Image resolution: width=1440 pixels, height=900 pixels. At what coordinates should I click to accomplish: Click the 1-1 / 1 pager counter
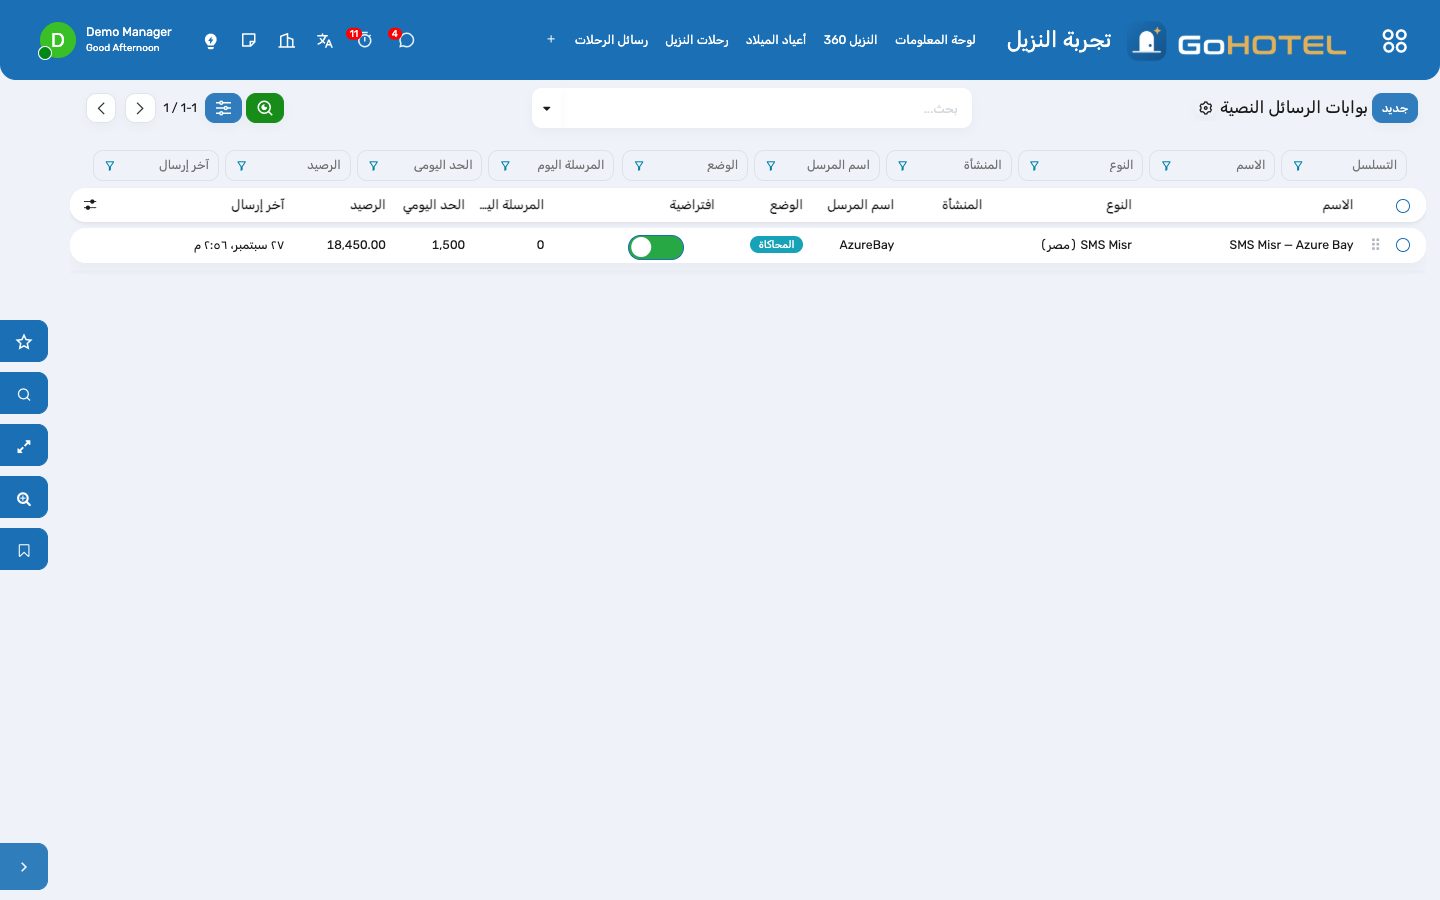180,108
